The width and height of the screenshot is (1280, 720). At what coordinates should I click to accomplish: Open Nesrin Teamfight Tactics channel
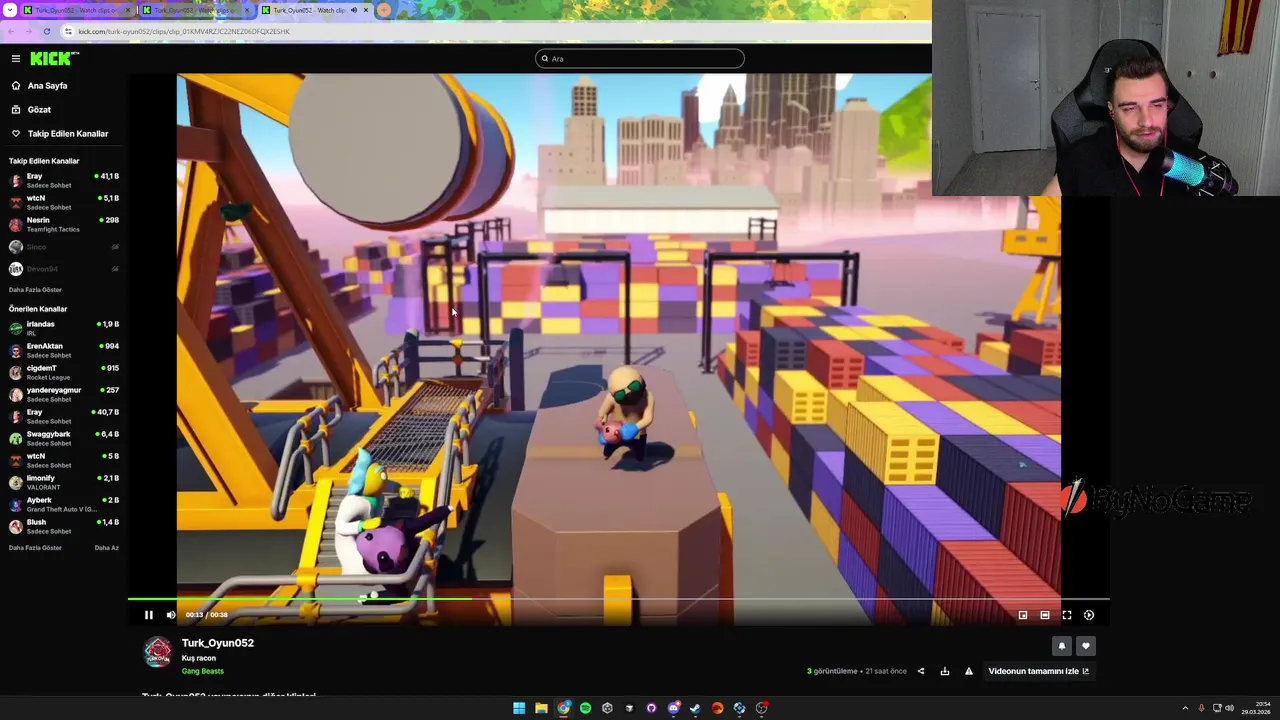[x=64, y=224]
